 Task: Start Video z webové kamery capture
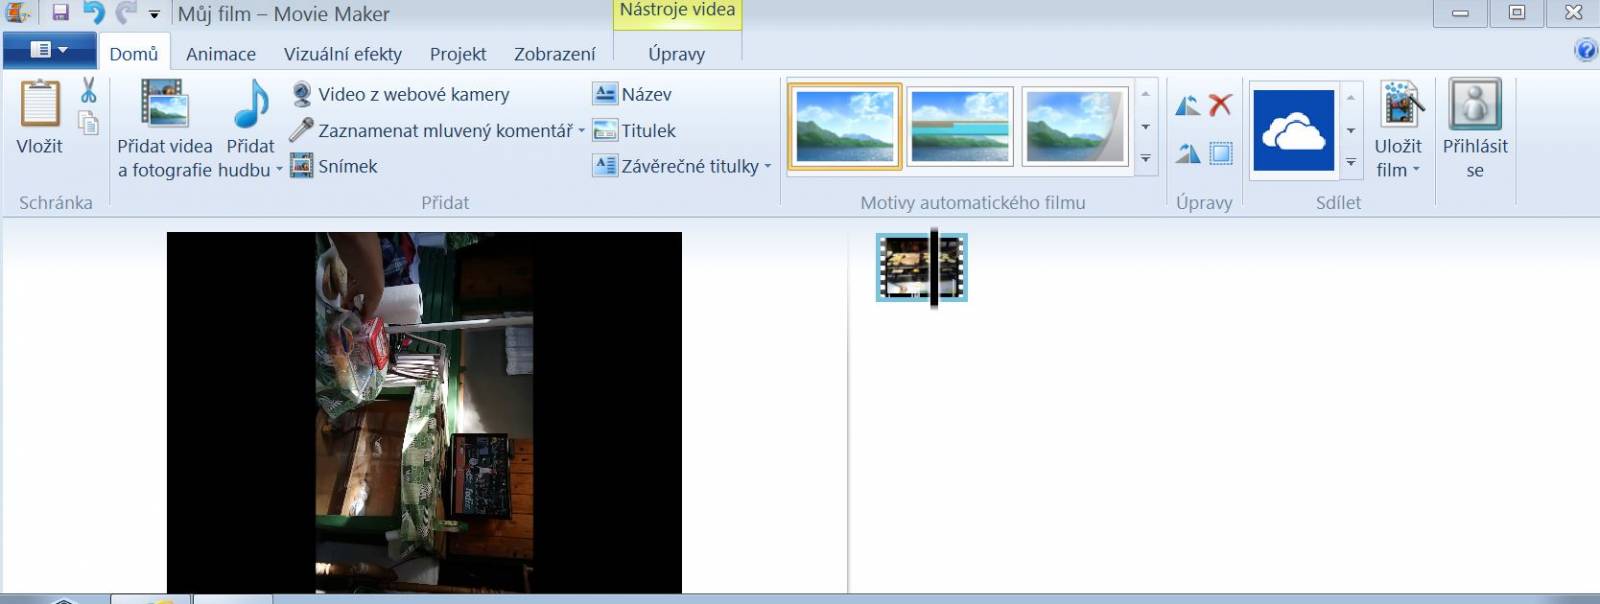pyautogui.click(x=400, y=94)
